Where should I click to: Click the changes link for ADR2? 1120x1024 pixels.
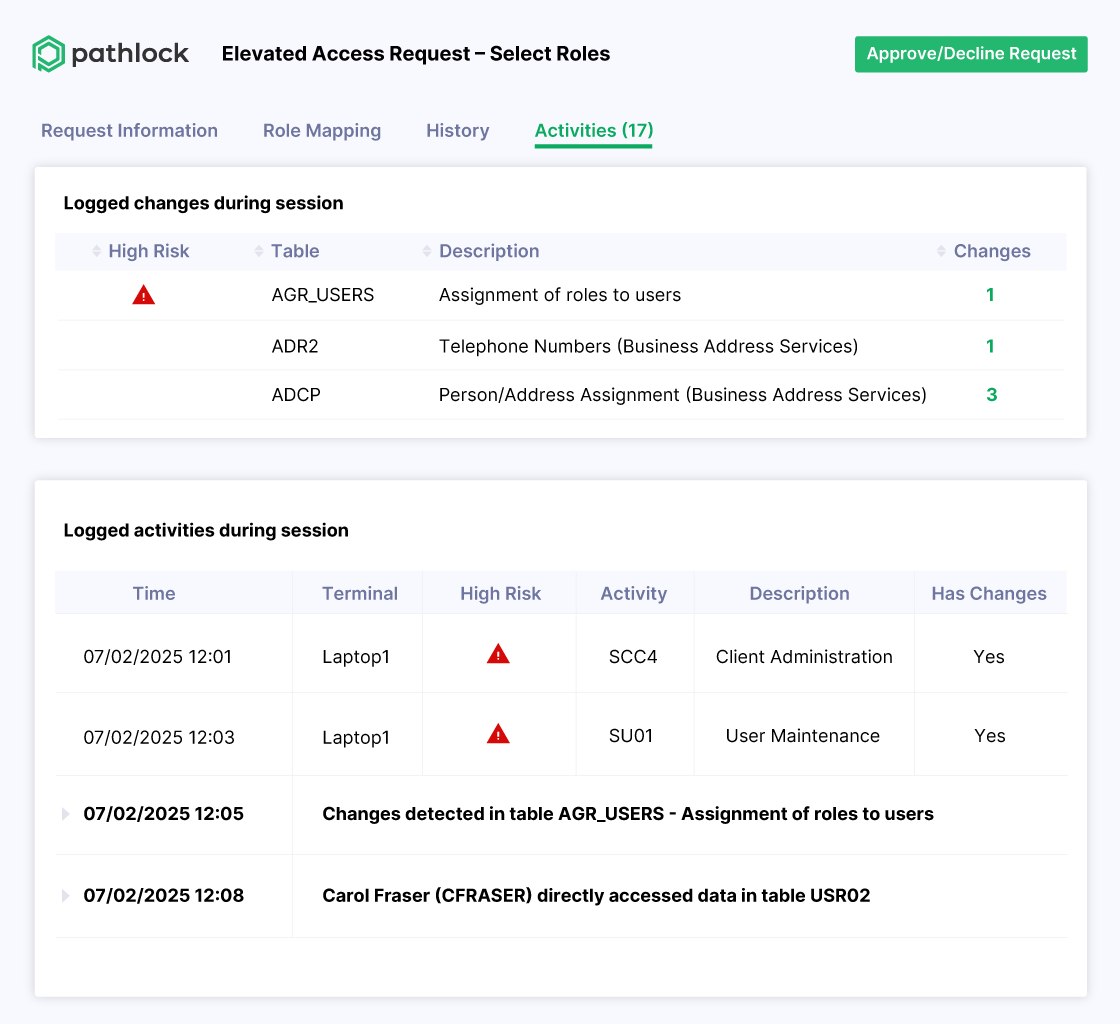pos(990,346)
